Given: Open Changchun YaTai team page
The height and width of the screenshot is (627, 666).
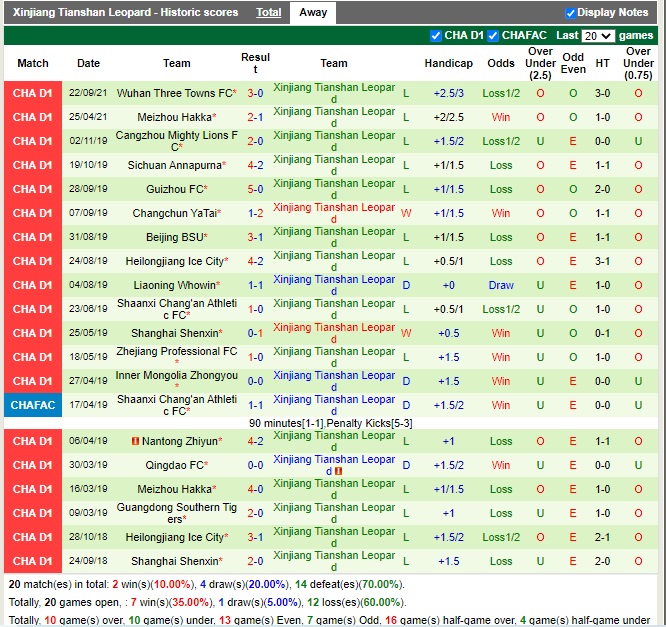Looking at the screenshot, I should pyautogui.click(x=174, y=213).
